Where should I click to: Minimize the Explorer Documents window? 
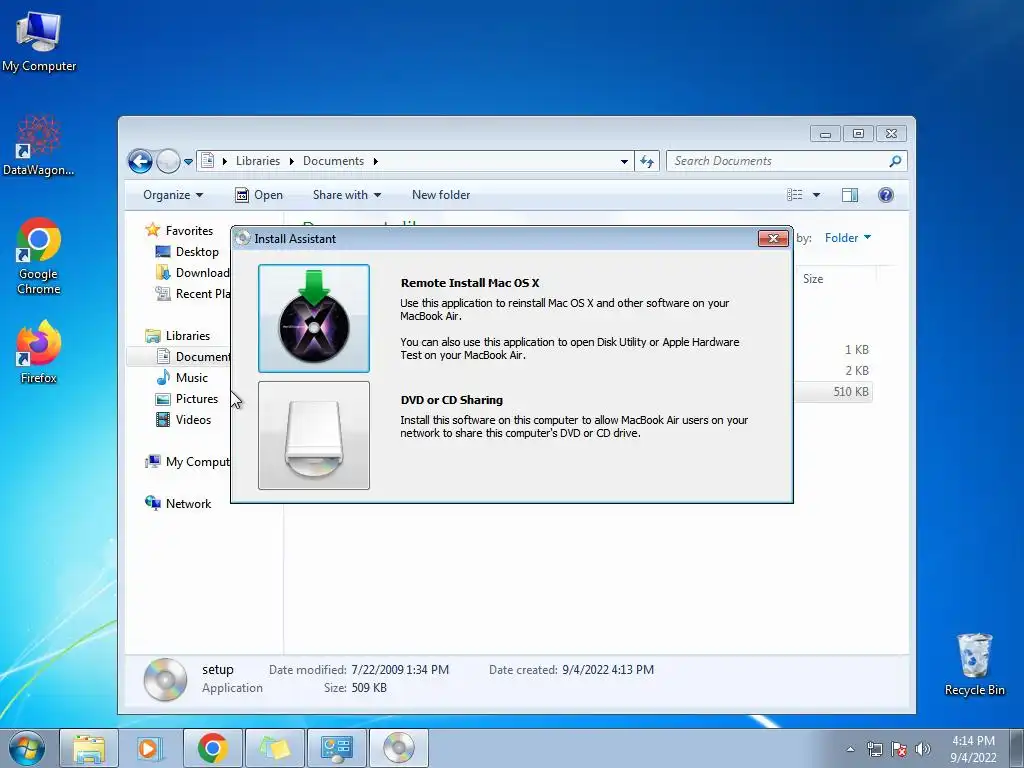(825, 134)
